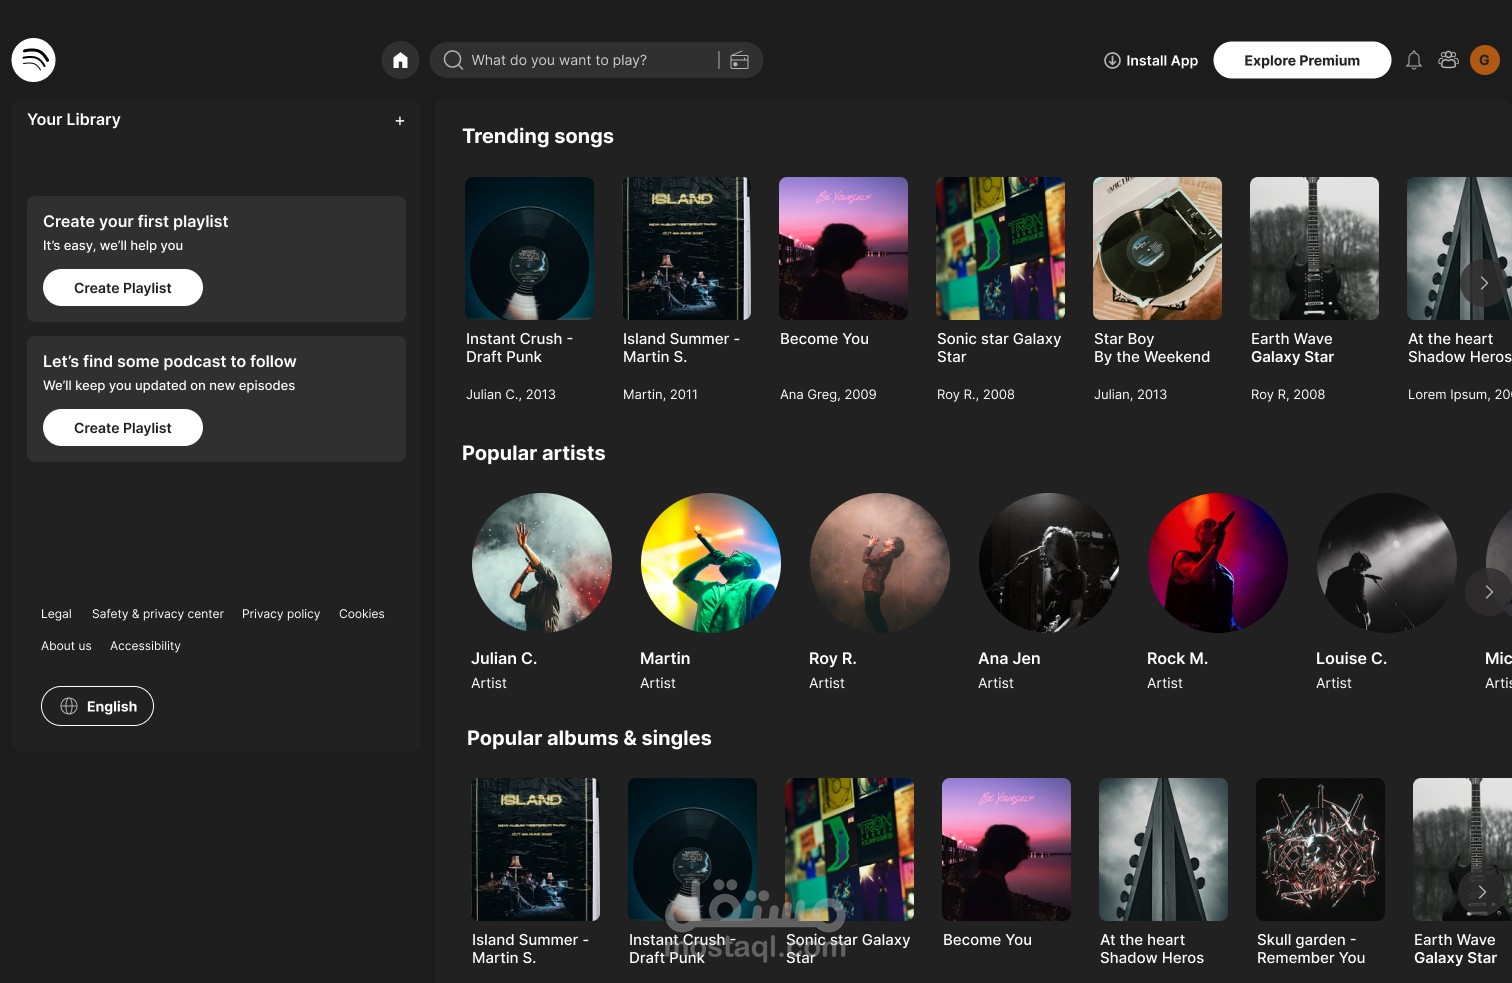1512x983 pixels.
Task: Click 'Create your first playlist' text
Action: point(136,221)
